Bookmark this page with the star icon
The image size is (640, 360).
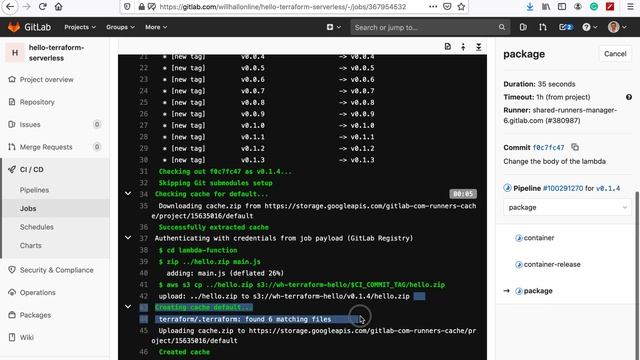tap(461, 7)
